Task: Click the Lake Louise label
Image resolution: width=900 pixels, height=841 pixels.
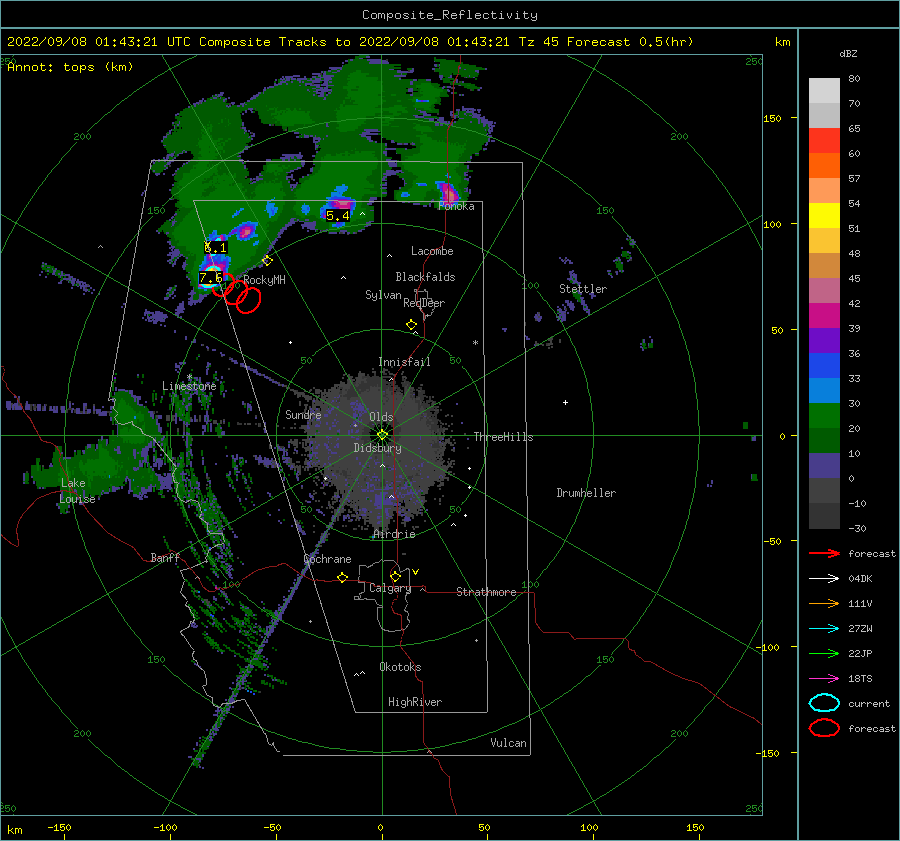Action: pos(77,491)
